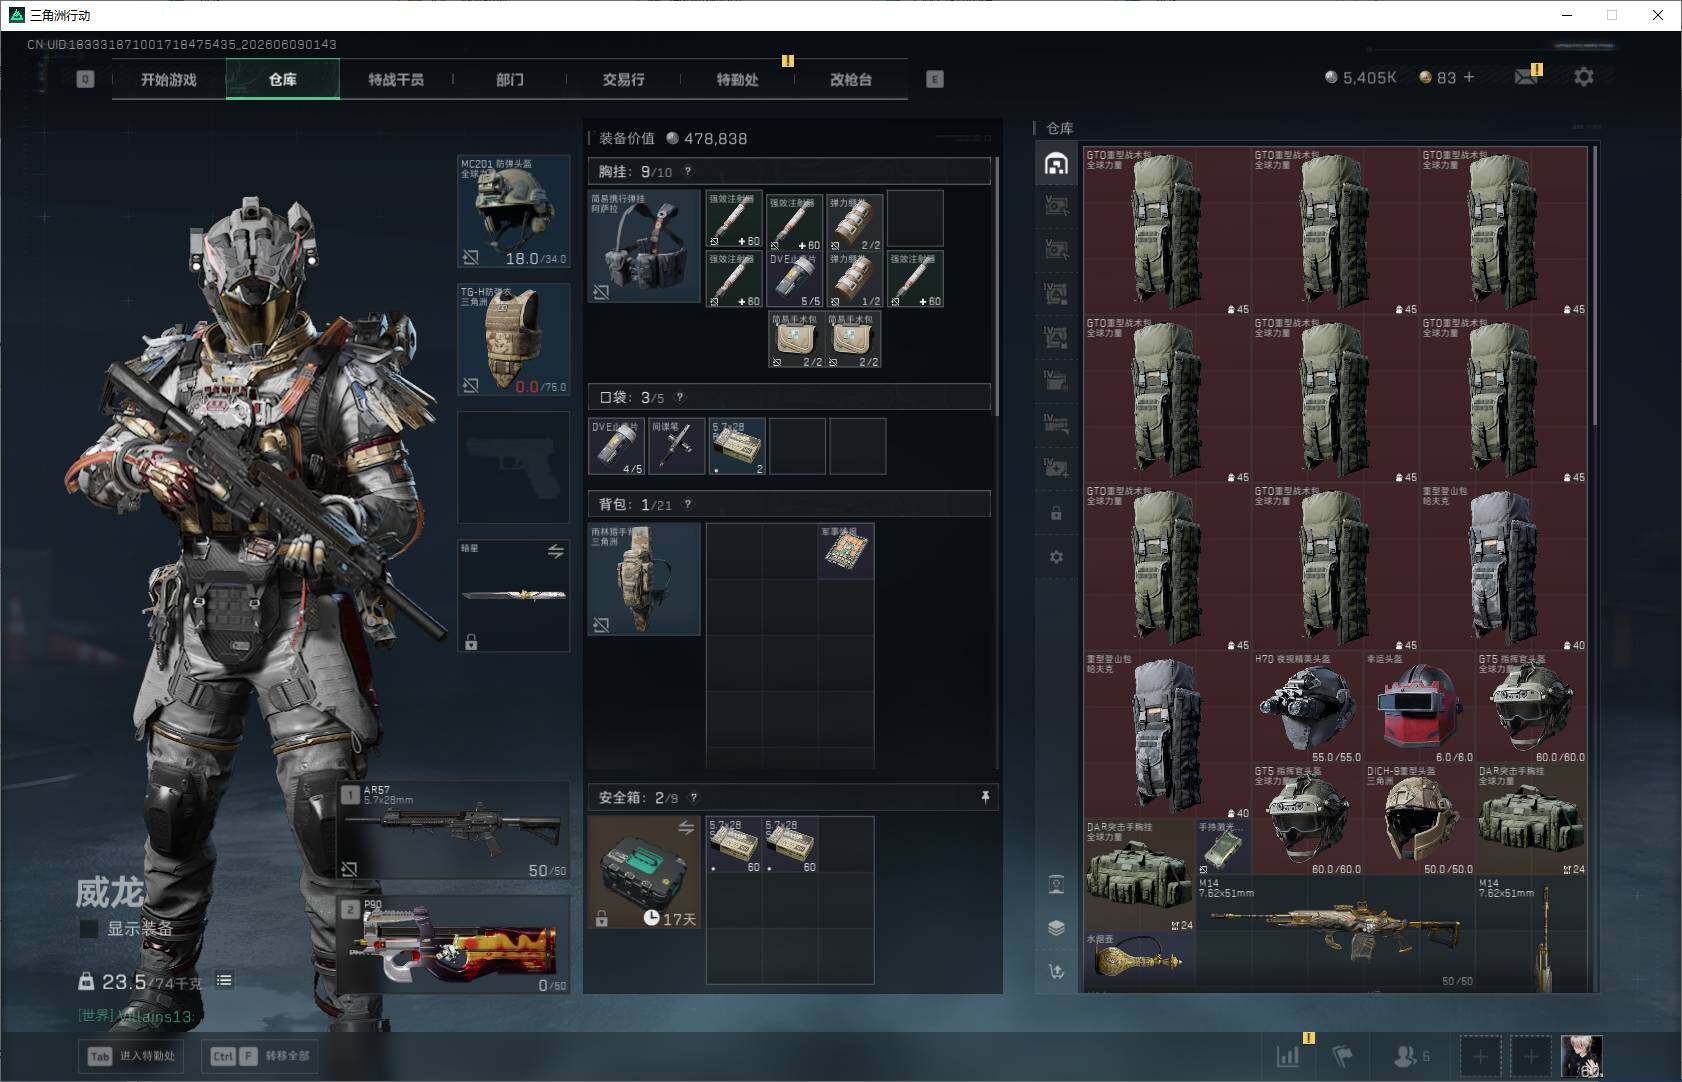Open the settings gear in top bar

point(1584,76)
